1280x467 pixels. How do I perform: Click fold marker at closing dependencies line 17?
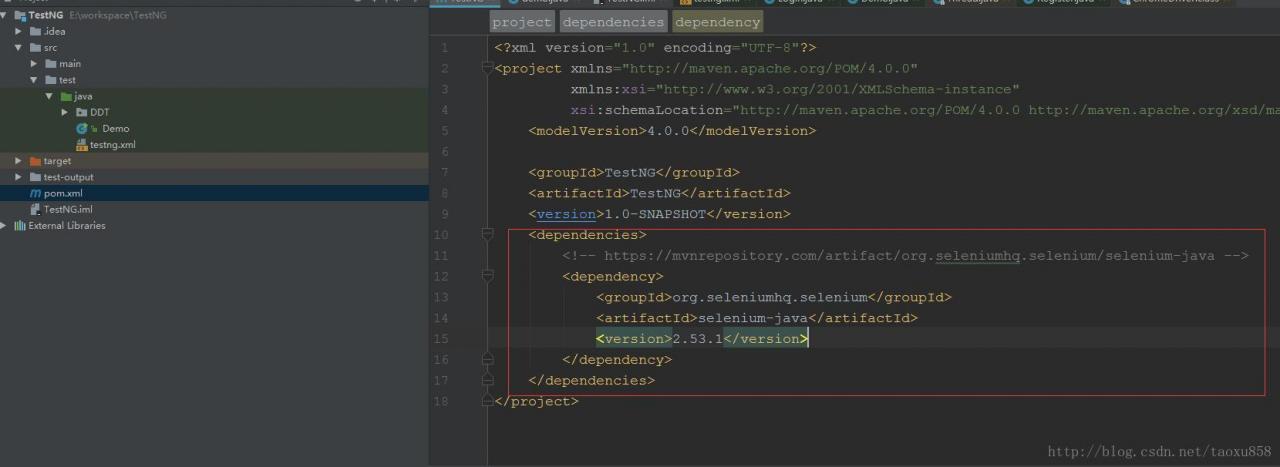pos(488,380)
